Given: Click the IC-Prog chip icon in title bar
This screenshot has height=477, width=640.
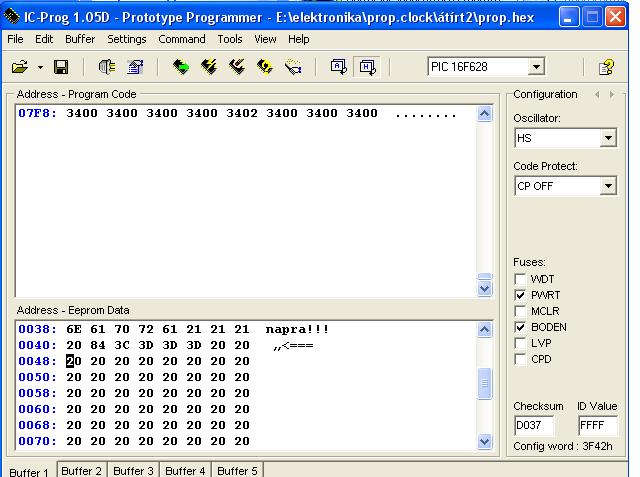Looking at the screenshot, I should (11, 16).
